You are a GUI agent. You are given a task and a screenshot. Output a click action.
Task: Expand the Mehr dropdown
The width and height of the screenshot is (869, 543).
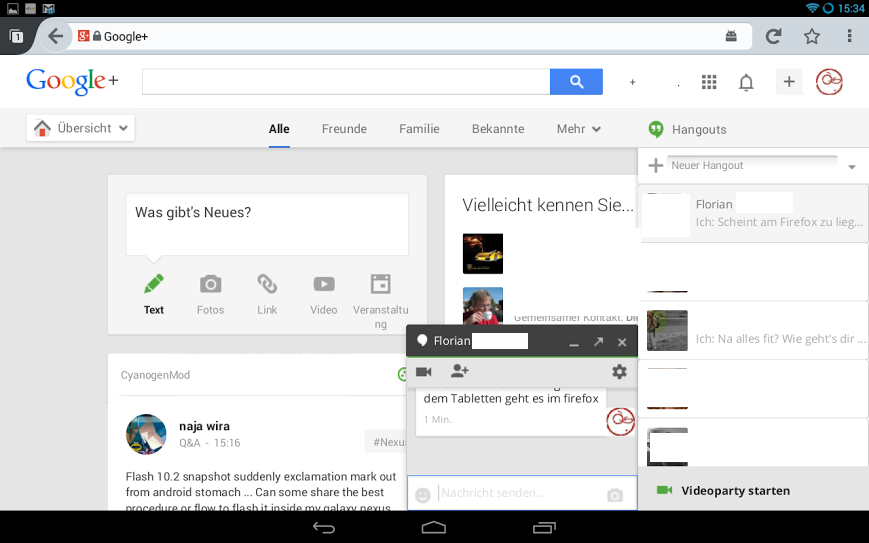[x=579, y=129]
